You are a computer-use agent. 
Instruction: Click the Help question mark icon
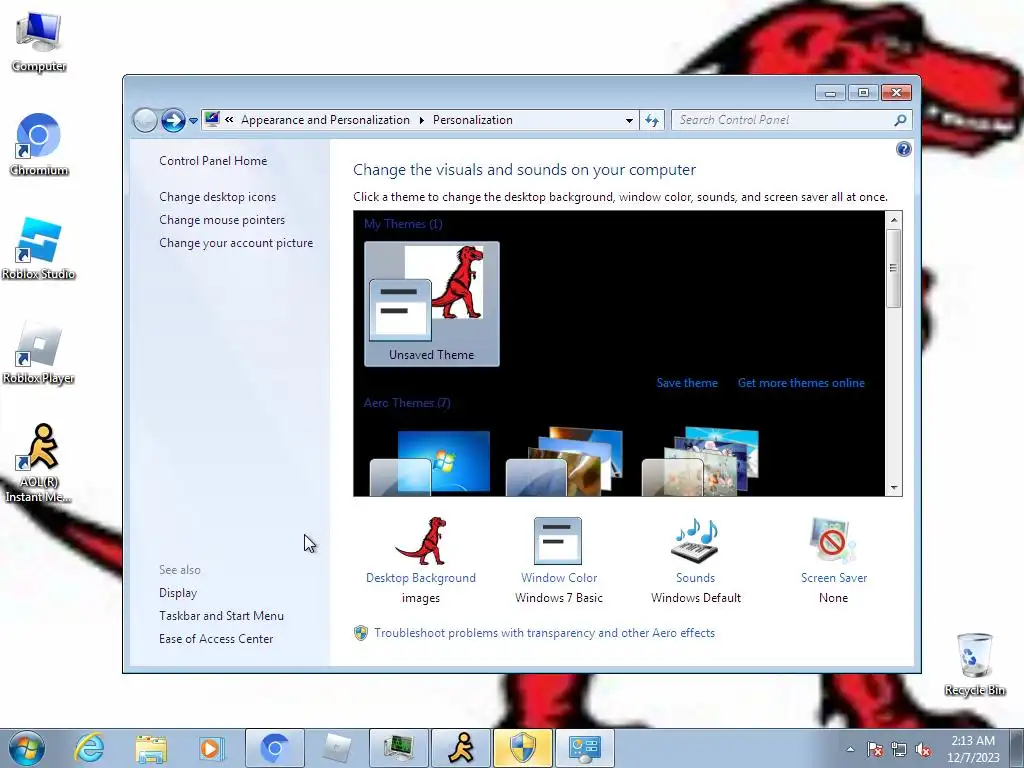(x=903, y=150)
